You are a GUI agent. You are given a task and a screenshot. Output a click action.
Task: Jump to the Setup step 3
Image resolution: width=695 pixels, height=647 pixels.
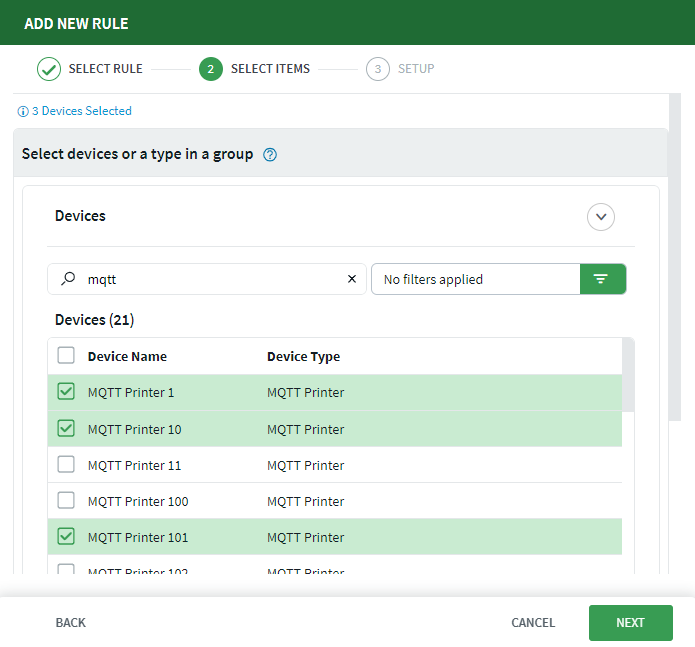click(x=400, y=69)
